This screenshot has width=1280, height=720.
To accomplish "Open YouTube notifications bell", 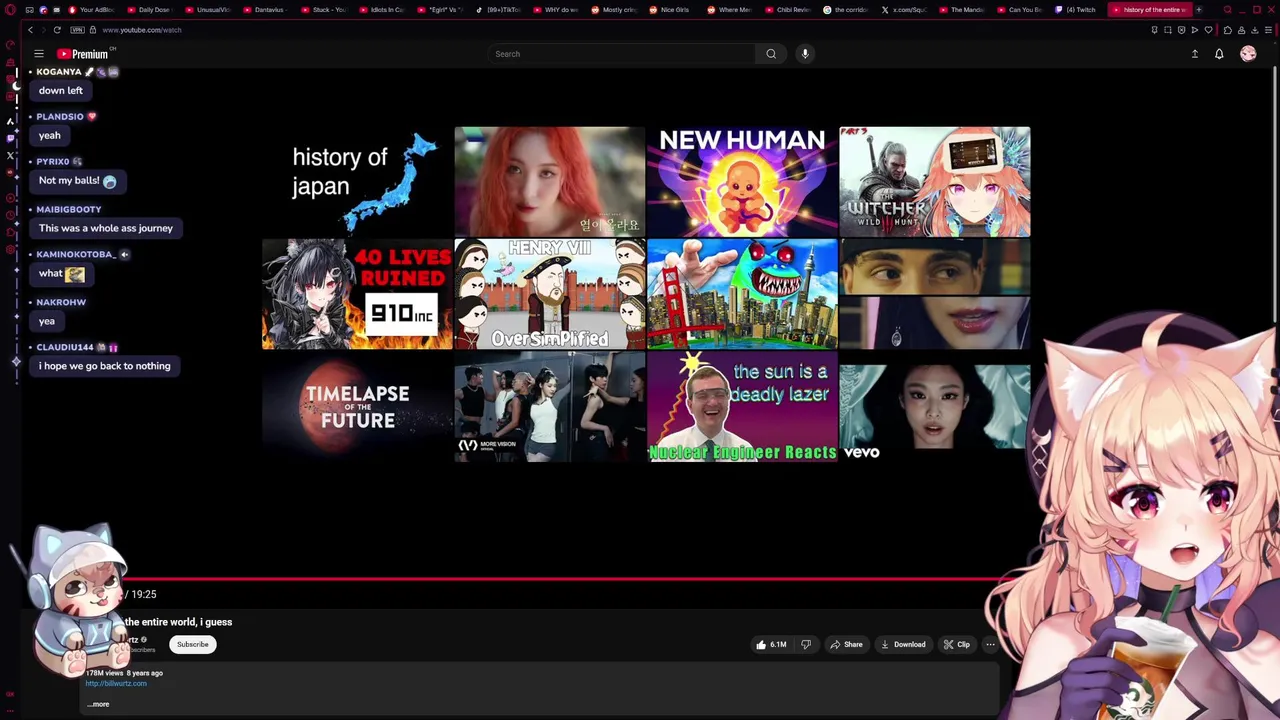I will pos(1219,54).
